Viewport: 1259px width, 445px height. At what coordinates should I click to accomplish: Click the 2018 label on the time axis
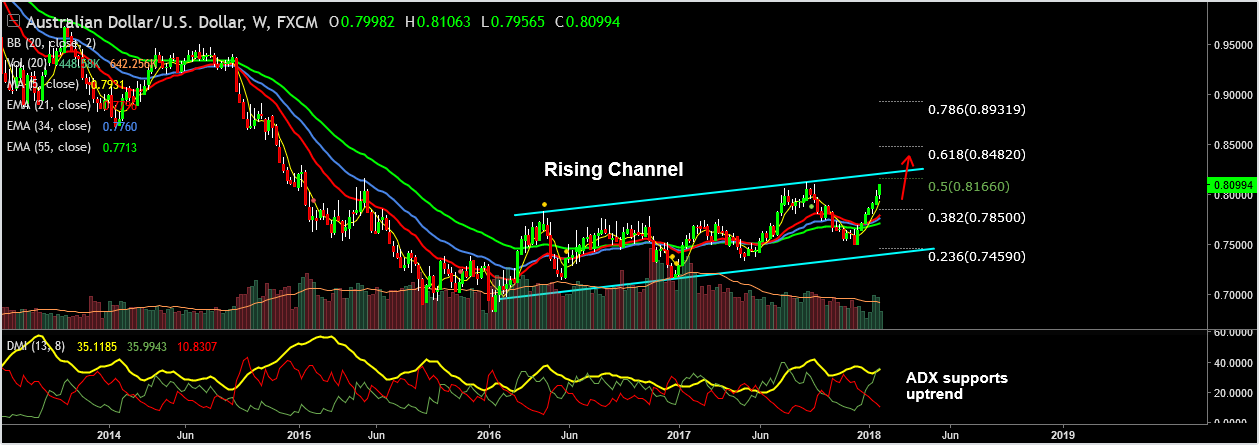(869, 436)
